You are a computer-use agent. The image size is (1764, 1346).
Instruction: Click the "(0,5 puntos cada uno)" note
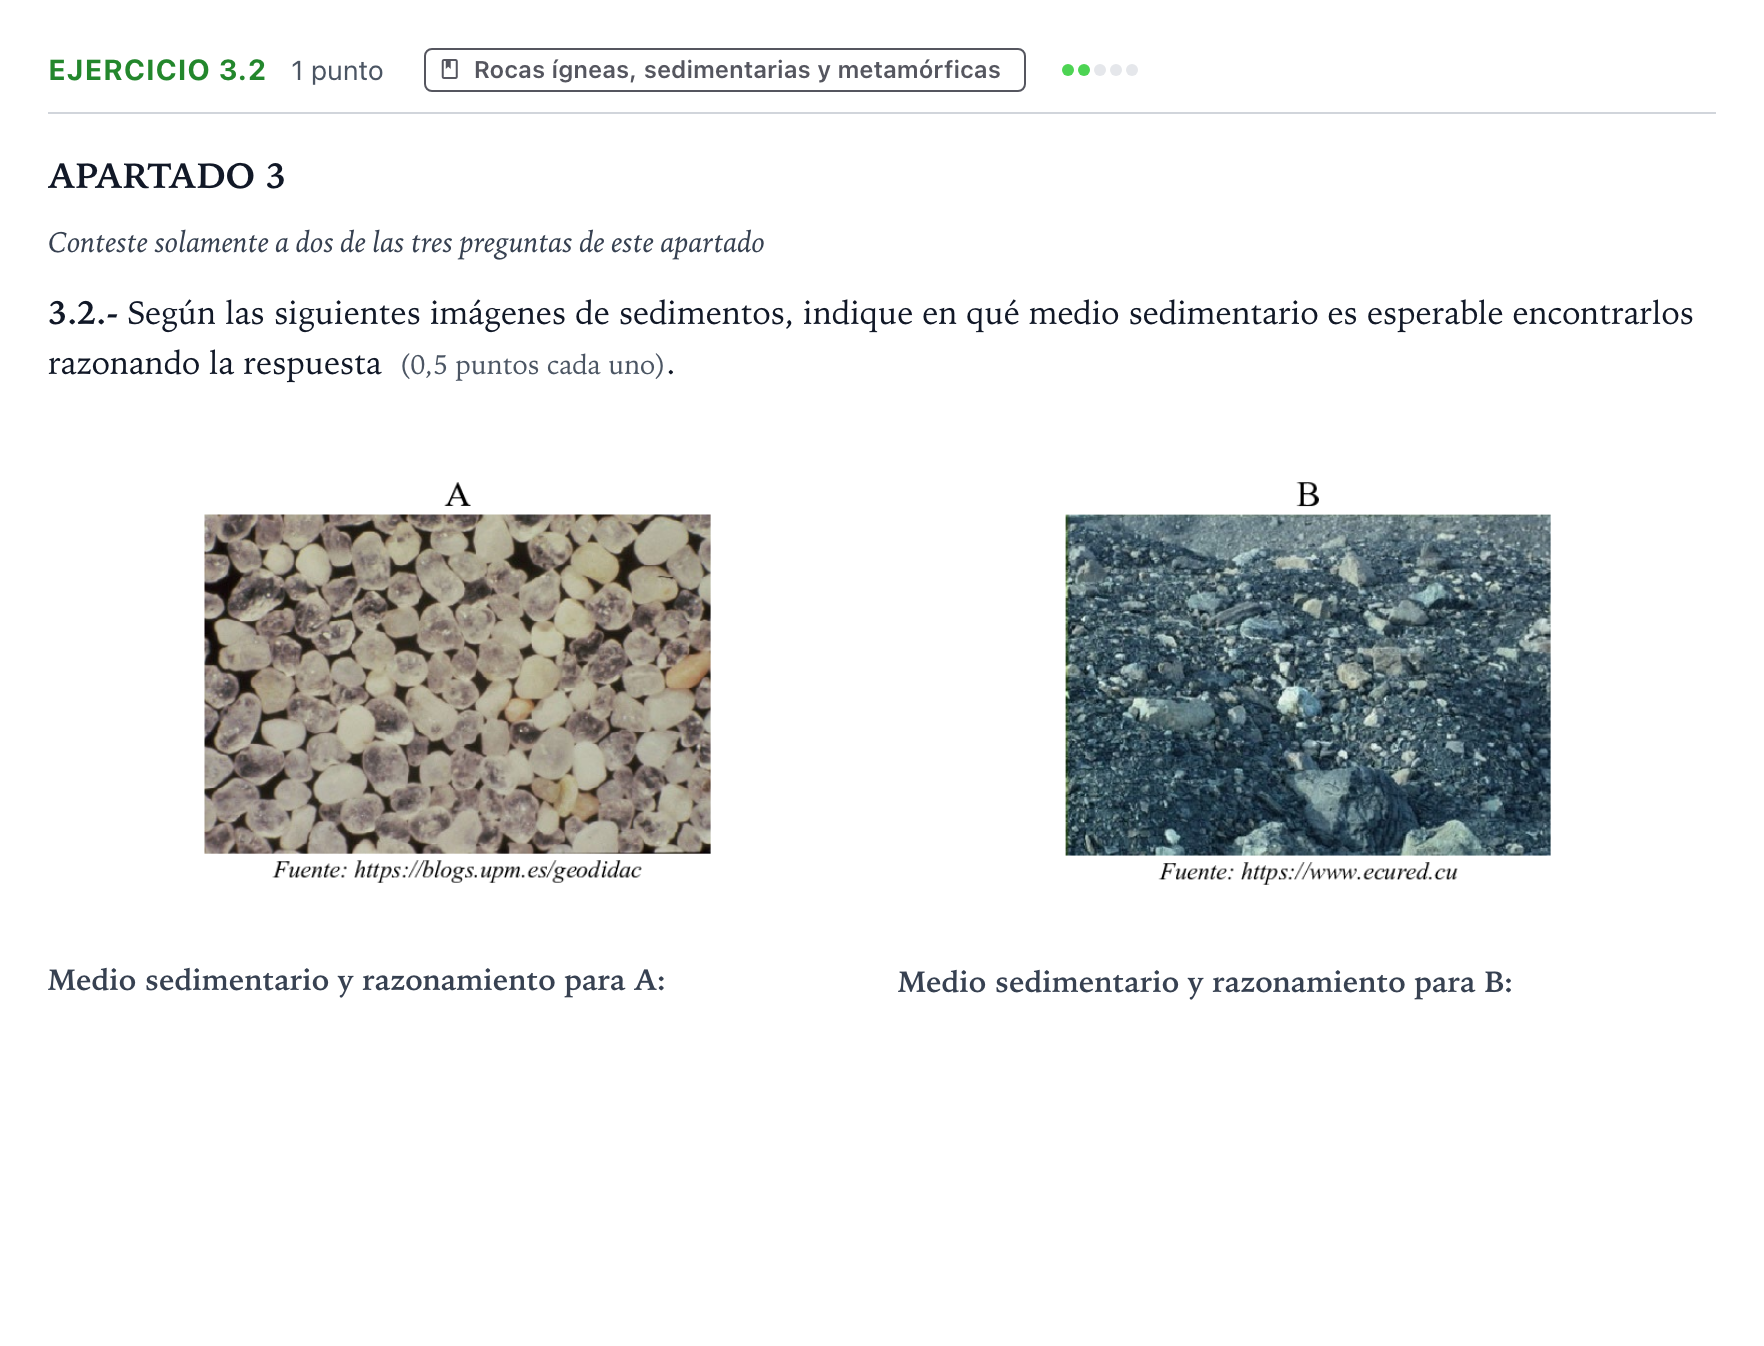(533, 365)
